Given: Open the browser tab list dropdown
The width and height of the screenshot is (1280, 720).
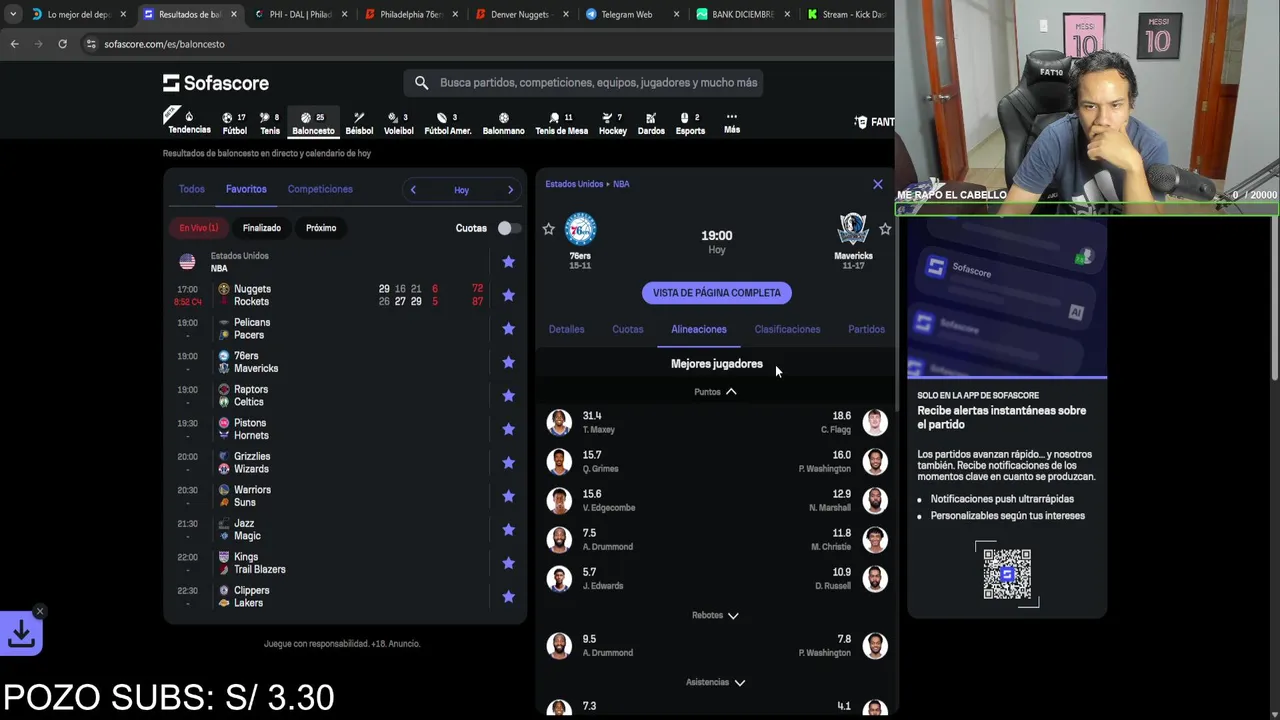Looking at the screenshot, I should coord(13,14).
